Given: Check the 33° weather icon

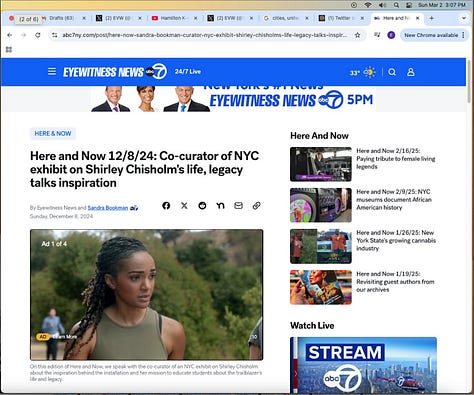Looking at the screenshot, I should 369,72.
